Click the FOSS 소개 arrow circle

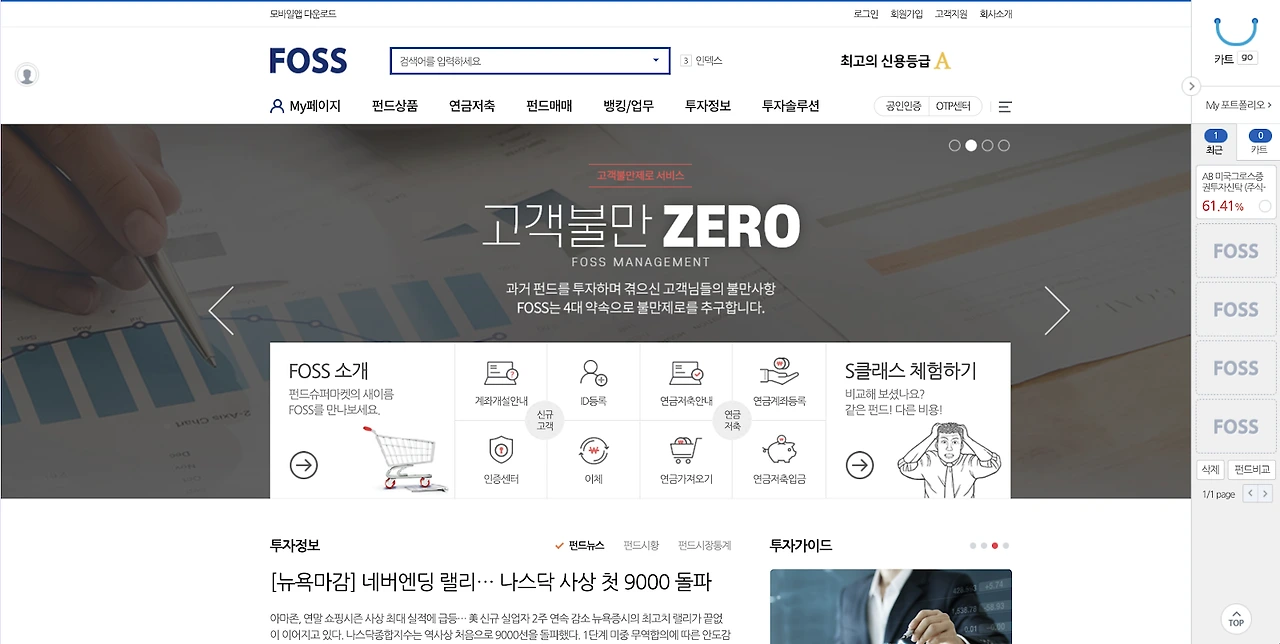[x=303, y=465]
